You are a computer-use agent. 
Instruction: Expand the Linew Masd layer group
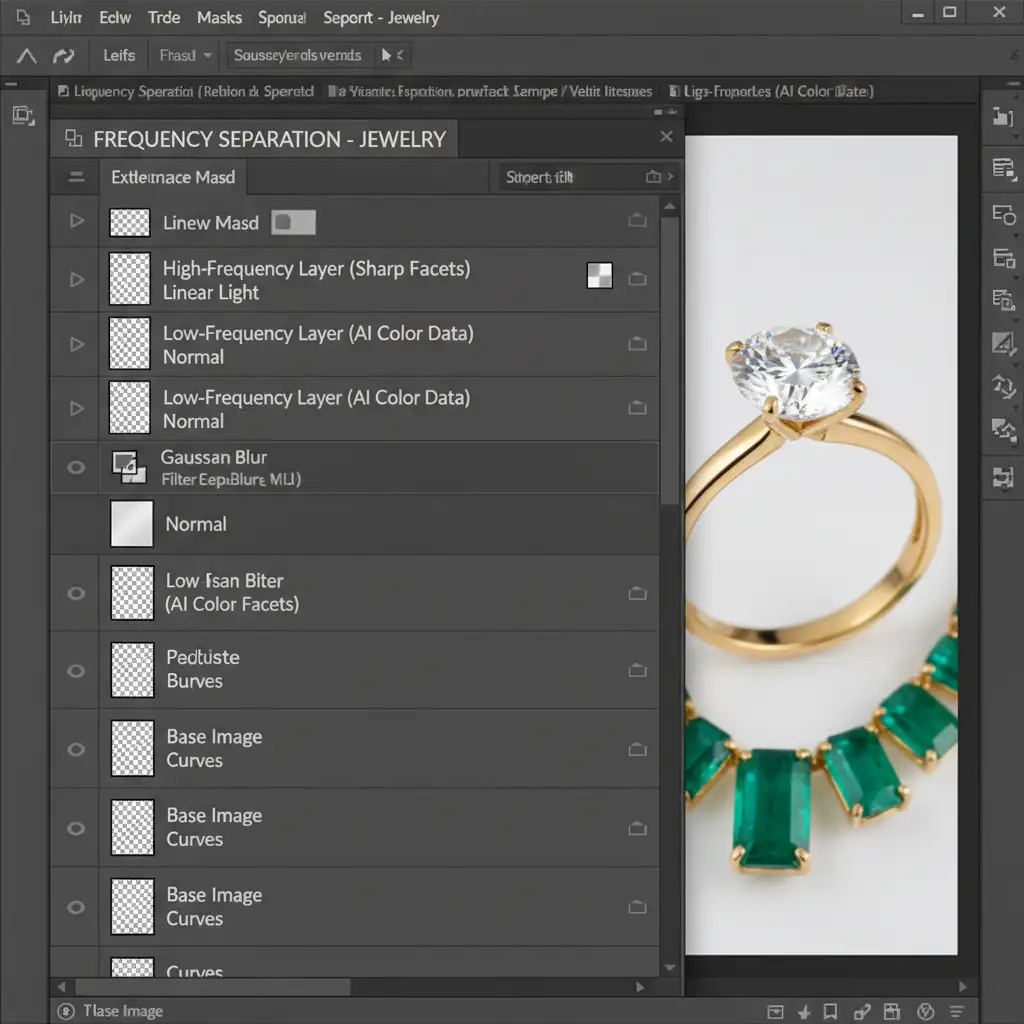click(76, 221)
